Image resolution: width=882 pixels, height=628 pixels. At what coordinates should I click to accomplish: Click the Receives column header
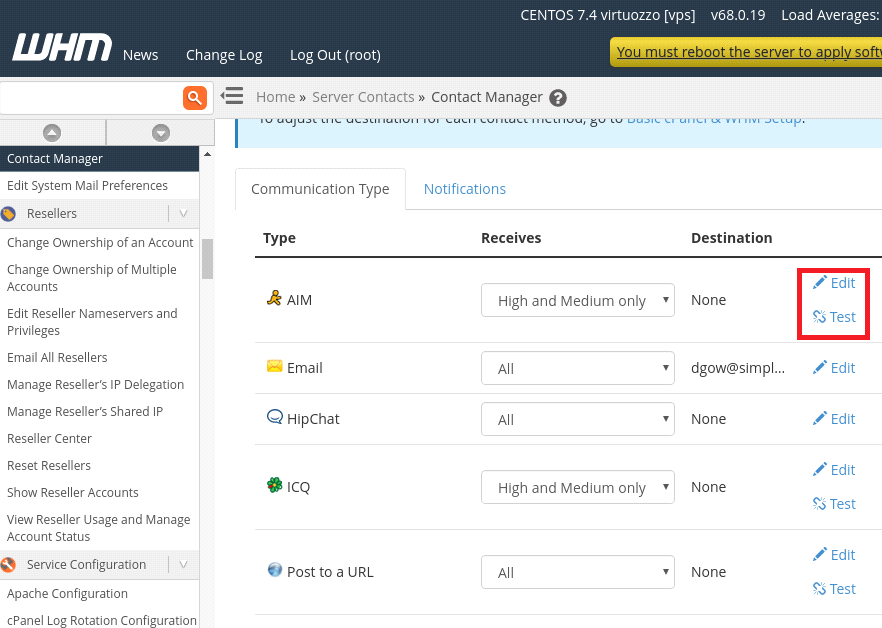click(x=511, y=238)
